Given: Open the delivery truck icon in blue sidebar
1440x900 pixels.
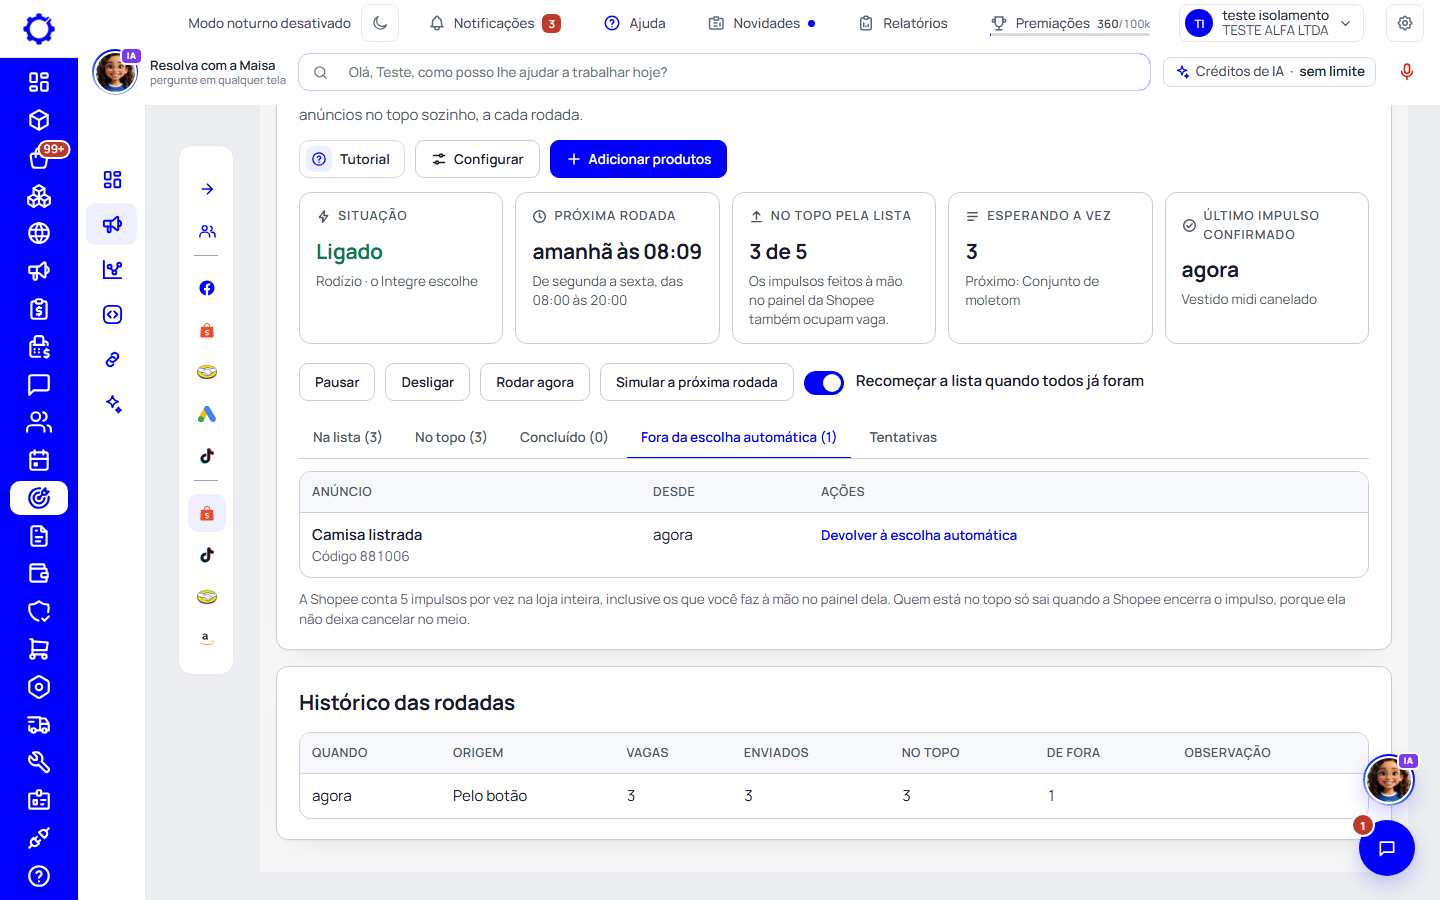Looking at the screenshot, I should point(39,725).
